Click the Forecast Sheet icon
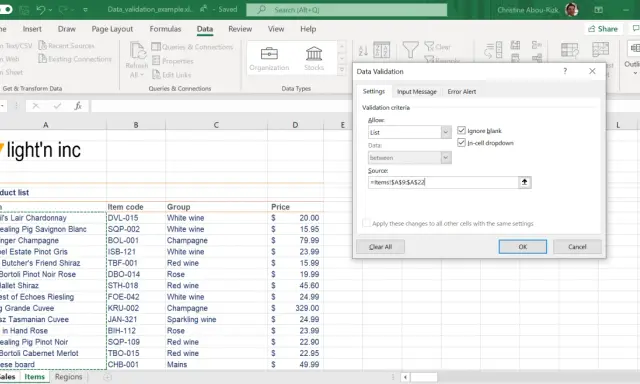This screenshot has width=640, height=384. pos(600,49)
